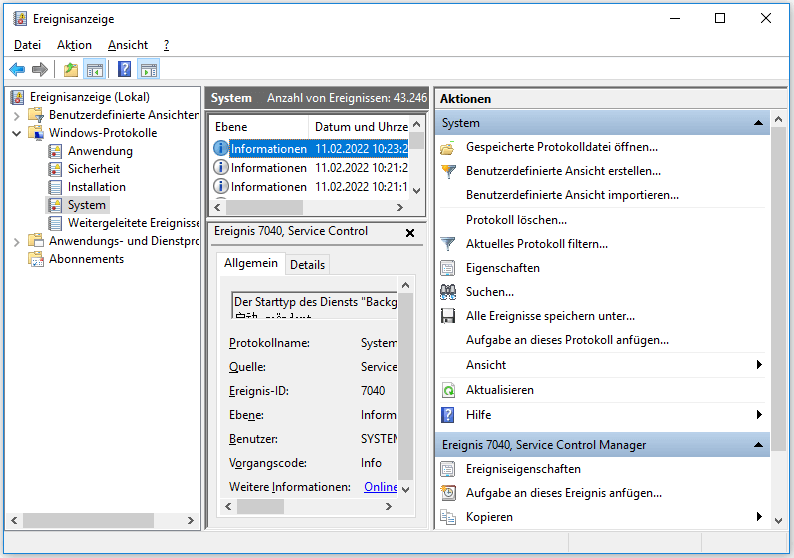Open the Aktion menu in the menu bar
This screenshot has width=794, height=558.
[74, 45]
